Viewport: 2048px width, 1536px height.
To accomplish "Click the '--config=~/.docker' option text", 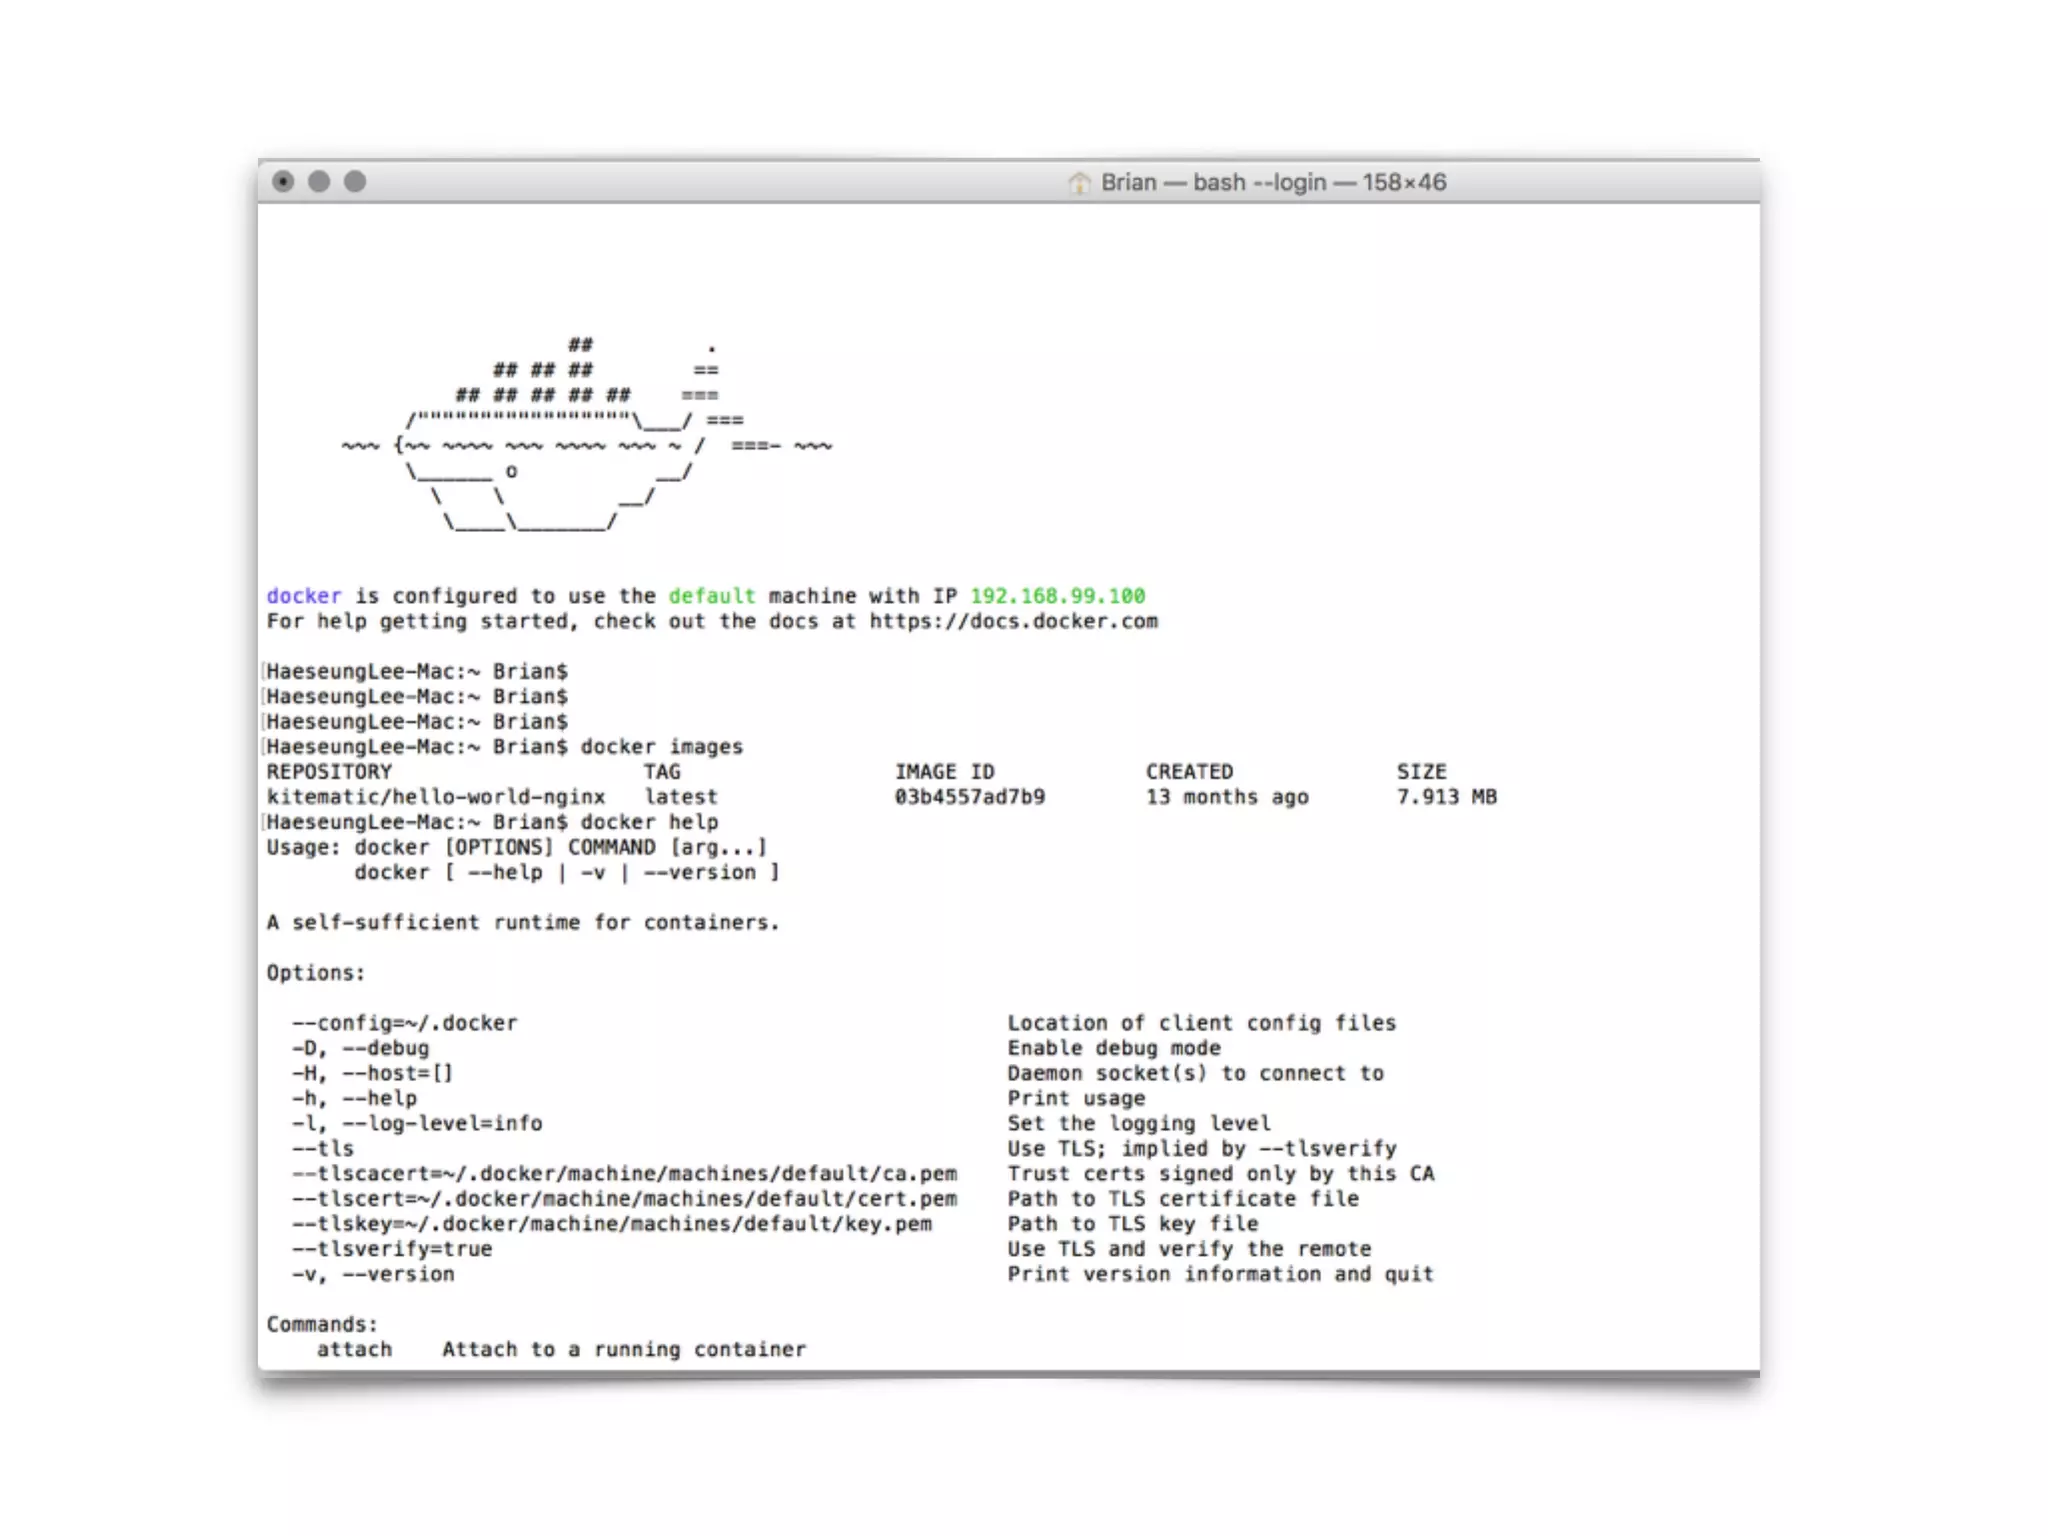I will click(405, 1023).
